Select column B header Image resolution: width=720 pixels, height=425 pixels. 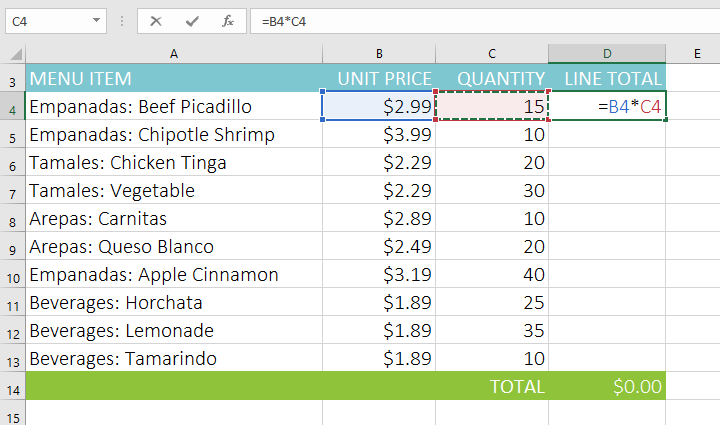click(379, 53)
